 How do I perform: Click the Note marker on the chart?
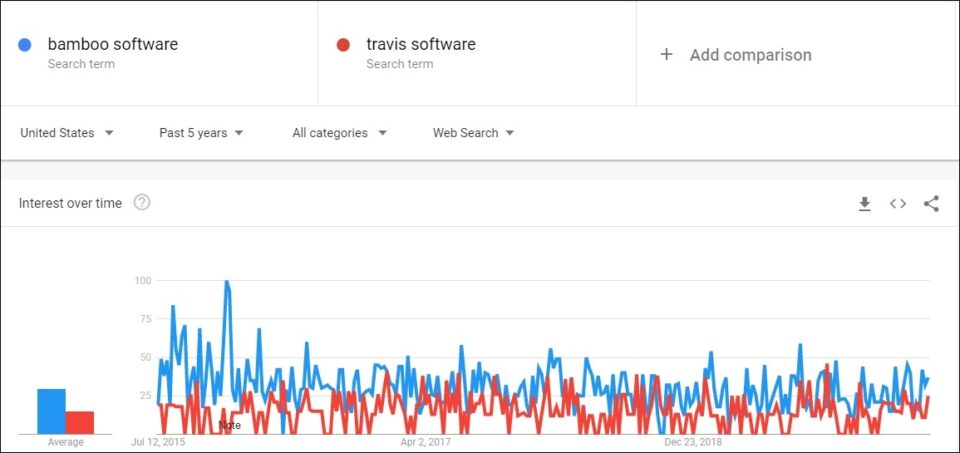(230, 425)
